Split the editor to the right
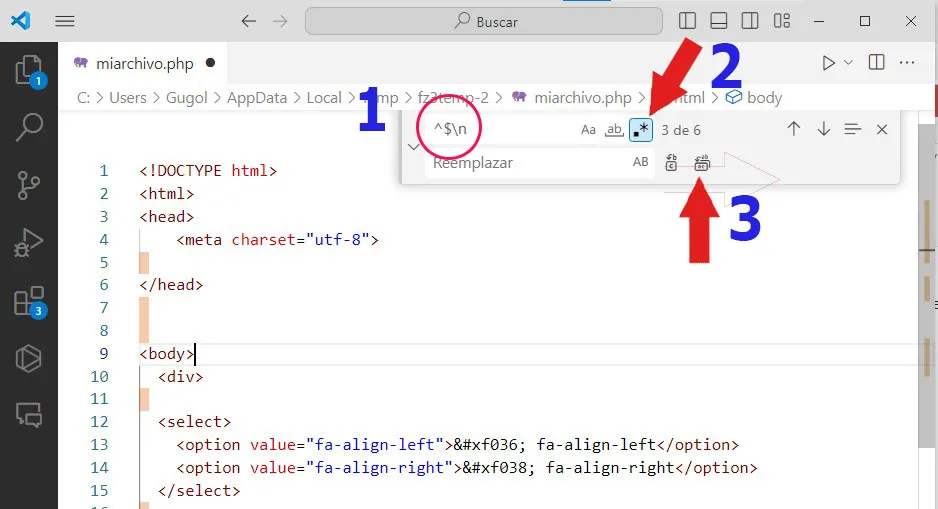The height and width of the screenshot is (509, 938). pyautogui.click(x=876, y=62)
